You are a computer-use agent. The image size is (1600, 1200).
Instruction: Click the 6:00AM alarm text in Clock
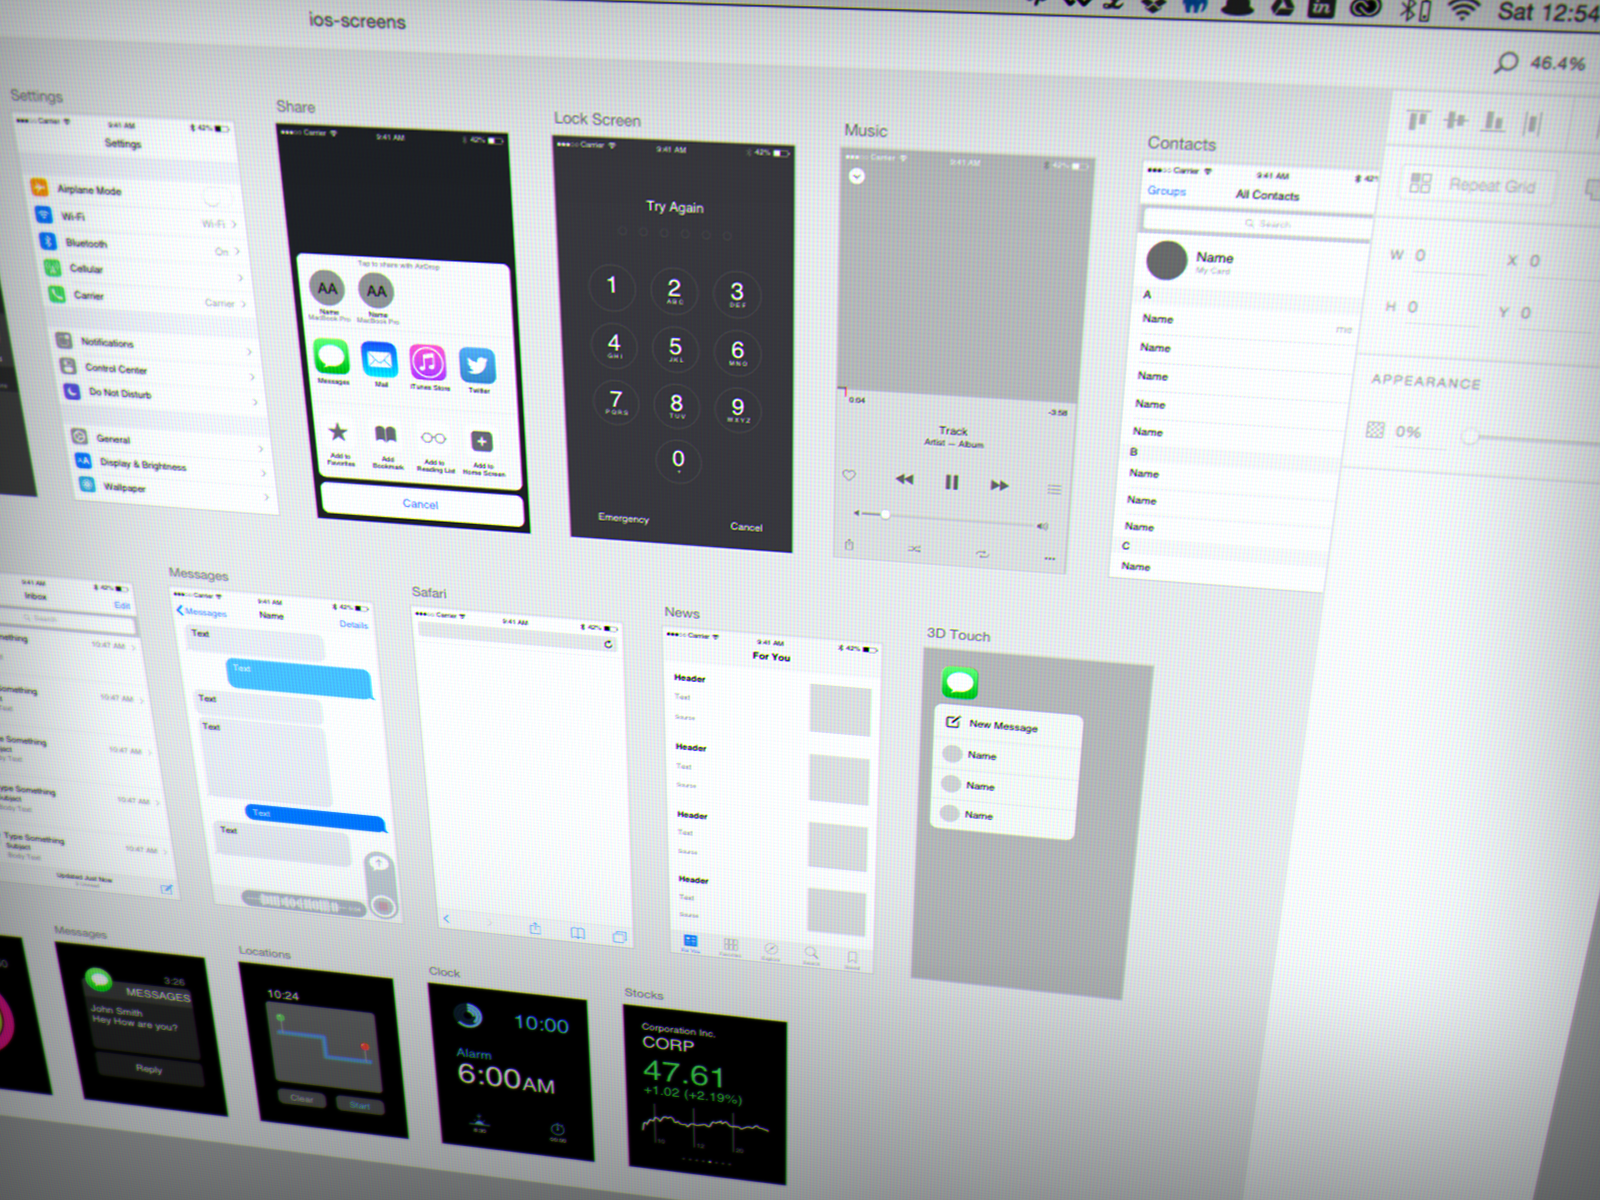pyautogui.click(x=505, y=1078)
